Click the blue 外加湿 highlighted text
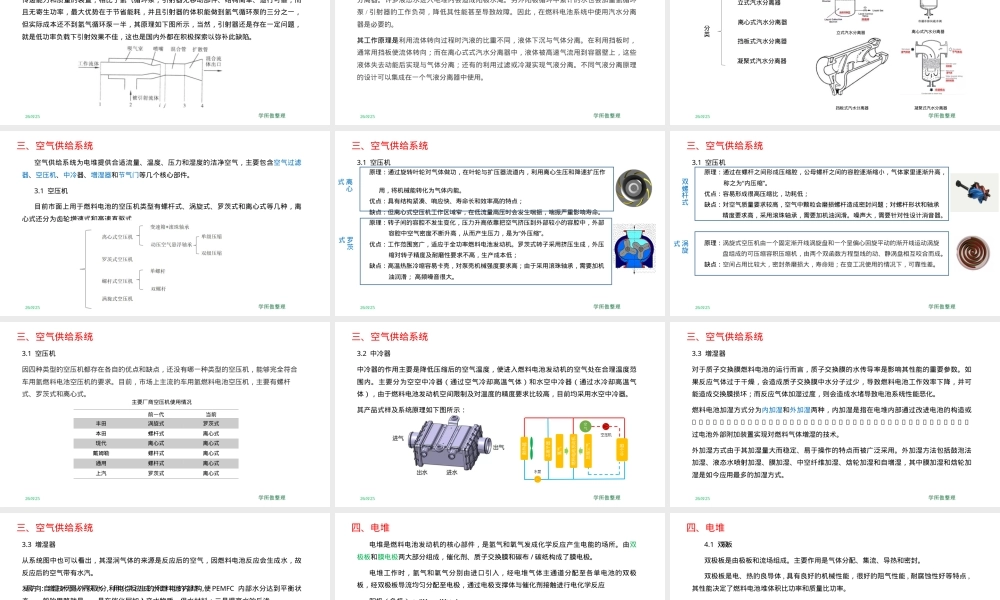 point(800,410)
